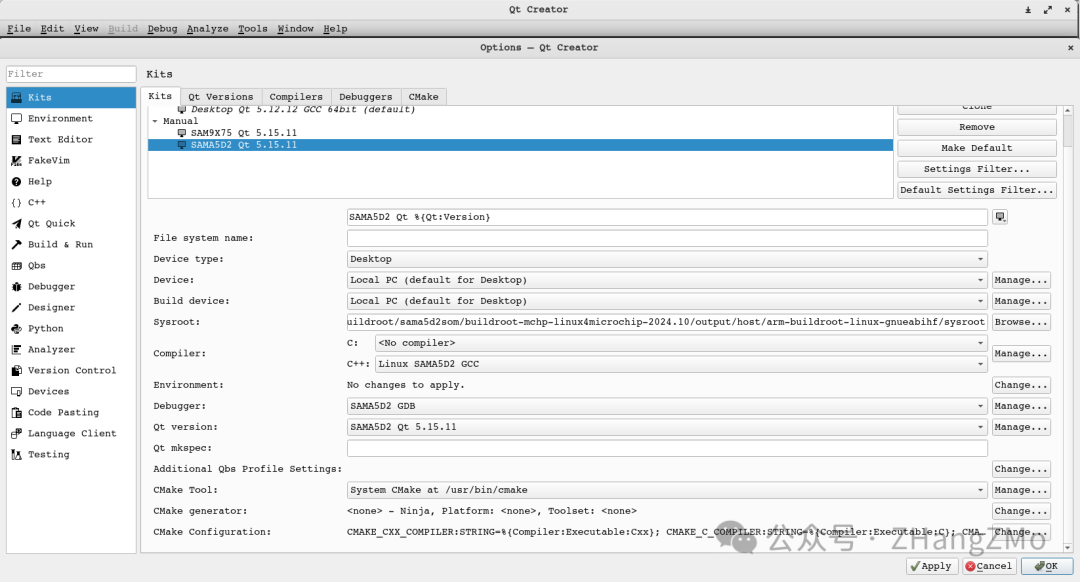The height and width of the screenshot is (582, 1080).
Task: Open Default Settings Filter... button
Action: (977, 190)
